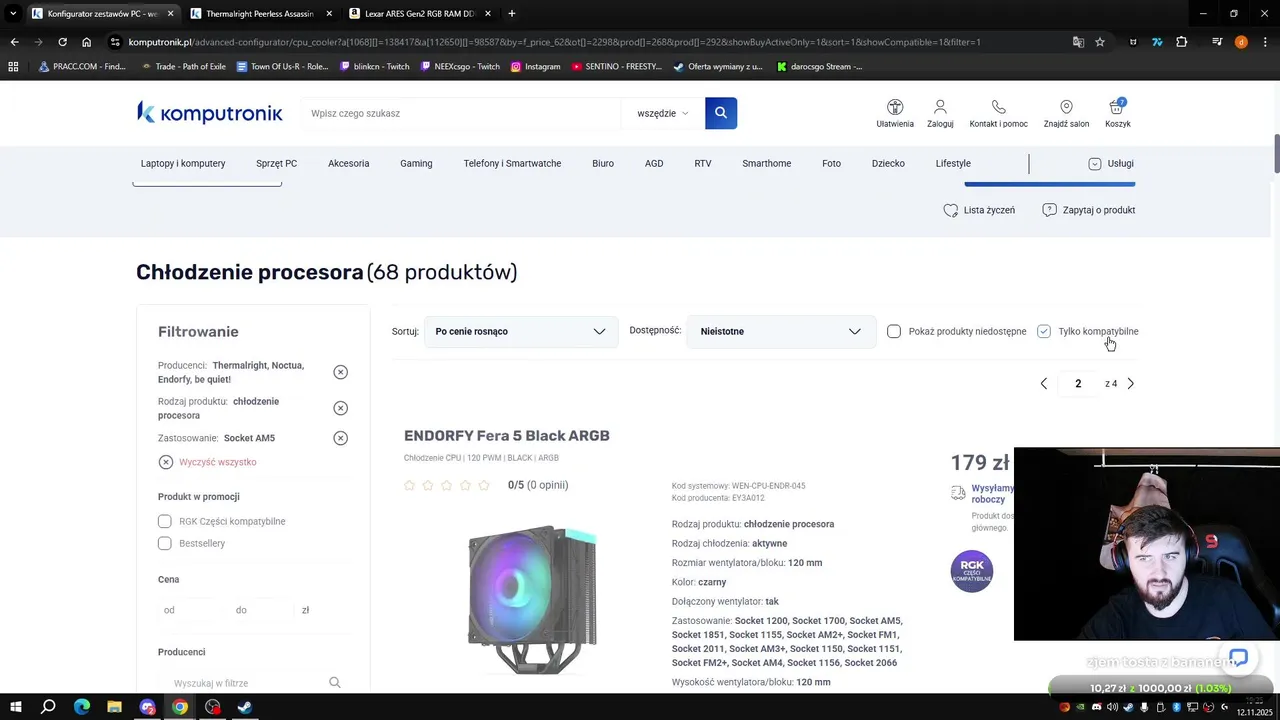
Task: Open Windows taskbar search
Action: pyautogui.click(x=48, y=707)
